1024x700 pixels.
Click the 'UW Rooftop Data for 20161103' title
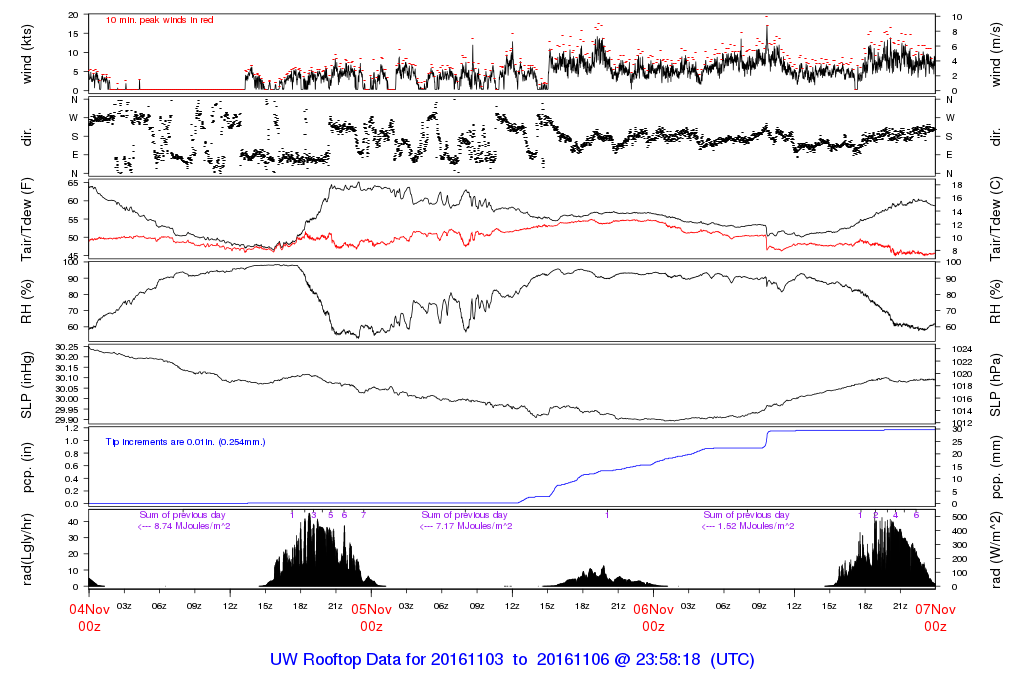[387, 660]
